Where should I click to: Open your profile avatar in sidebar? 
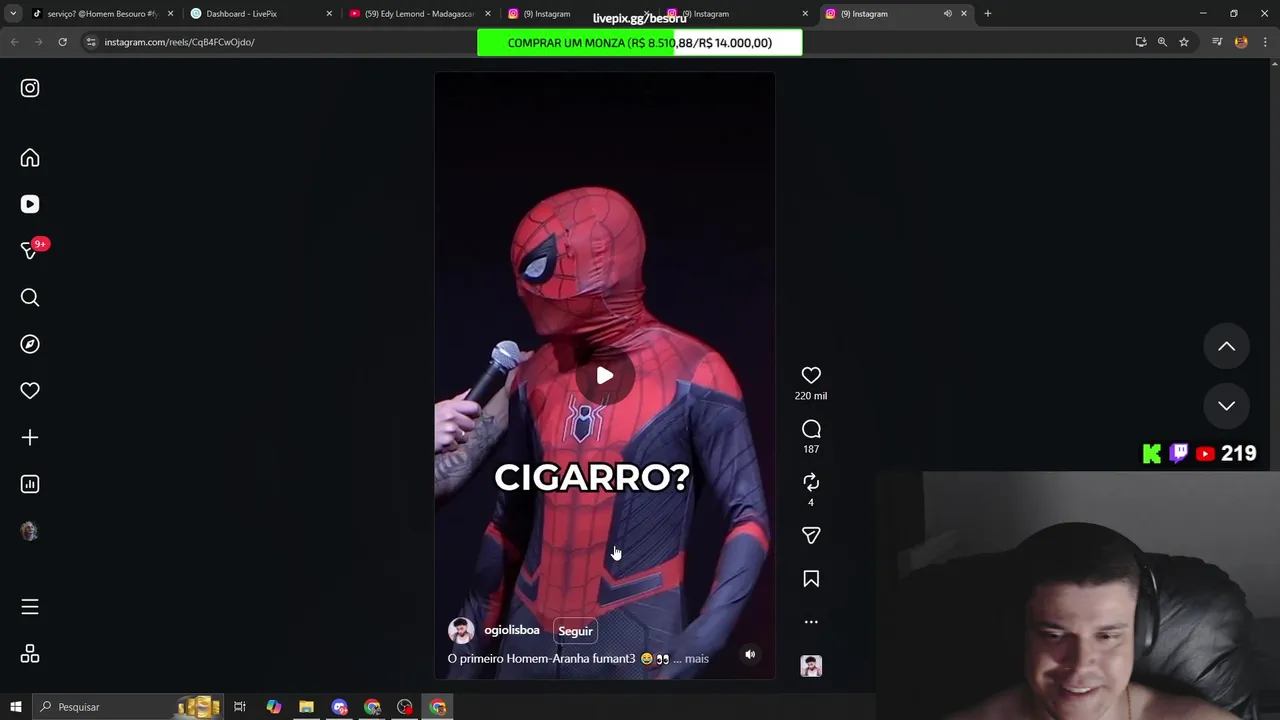(x=30, y=531)
